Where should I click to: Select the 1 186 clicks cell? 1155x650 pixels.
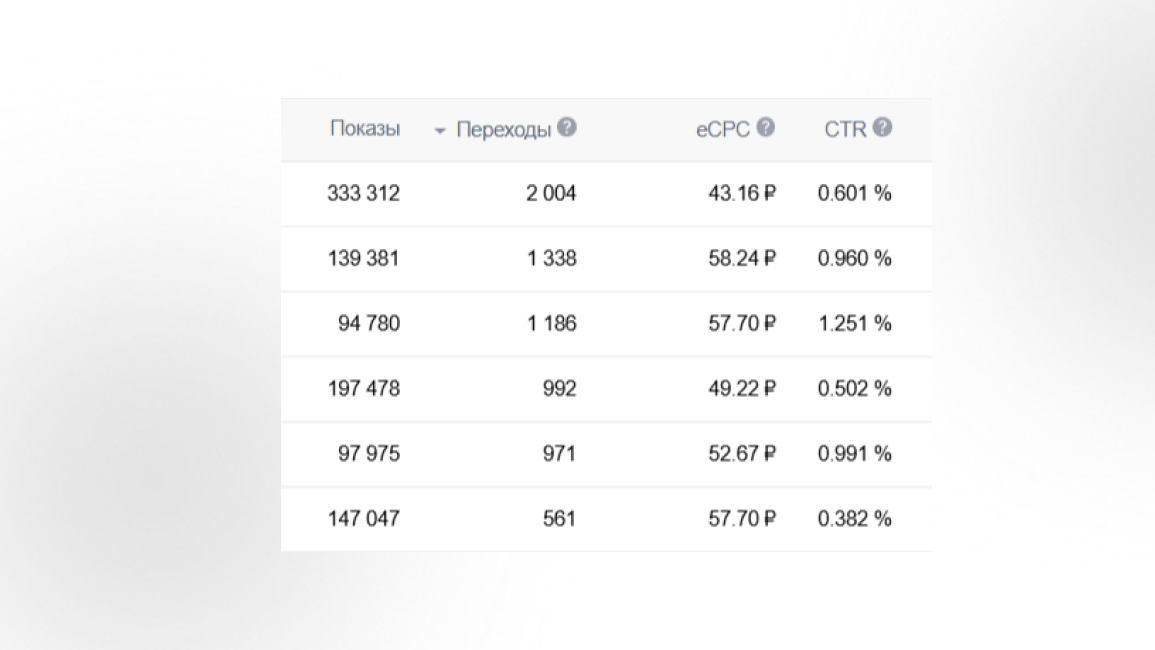coord(552,324)
